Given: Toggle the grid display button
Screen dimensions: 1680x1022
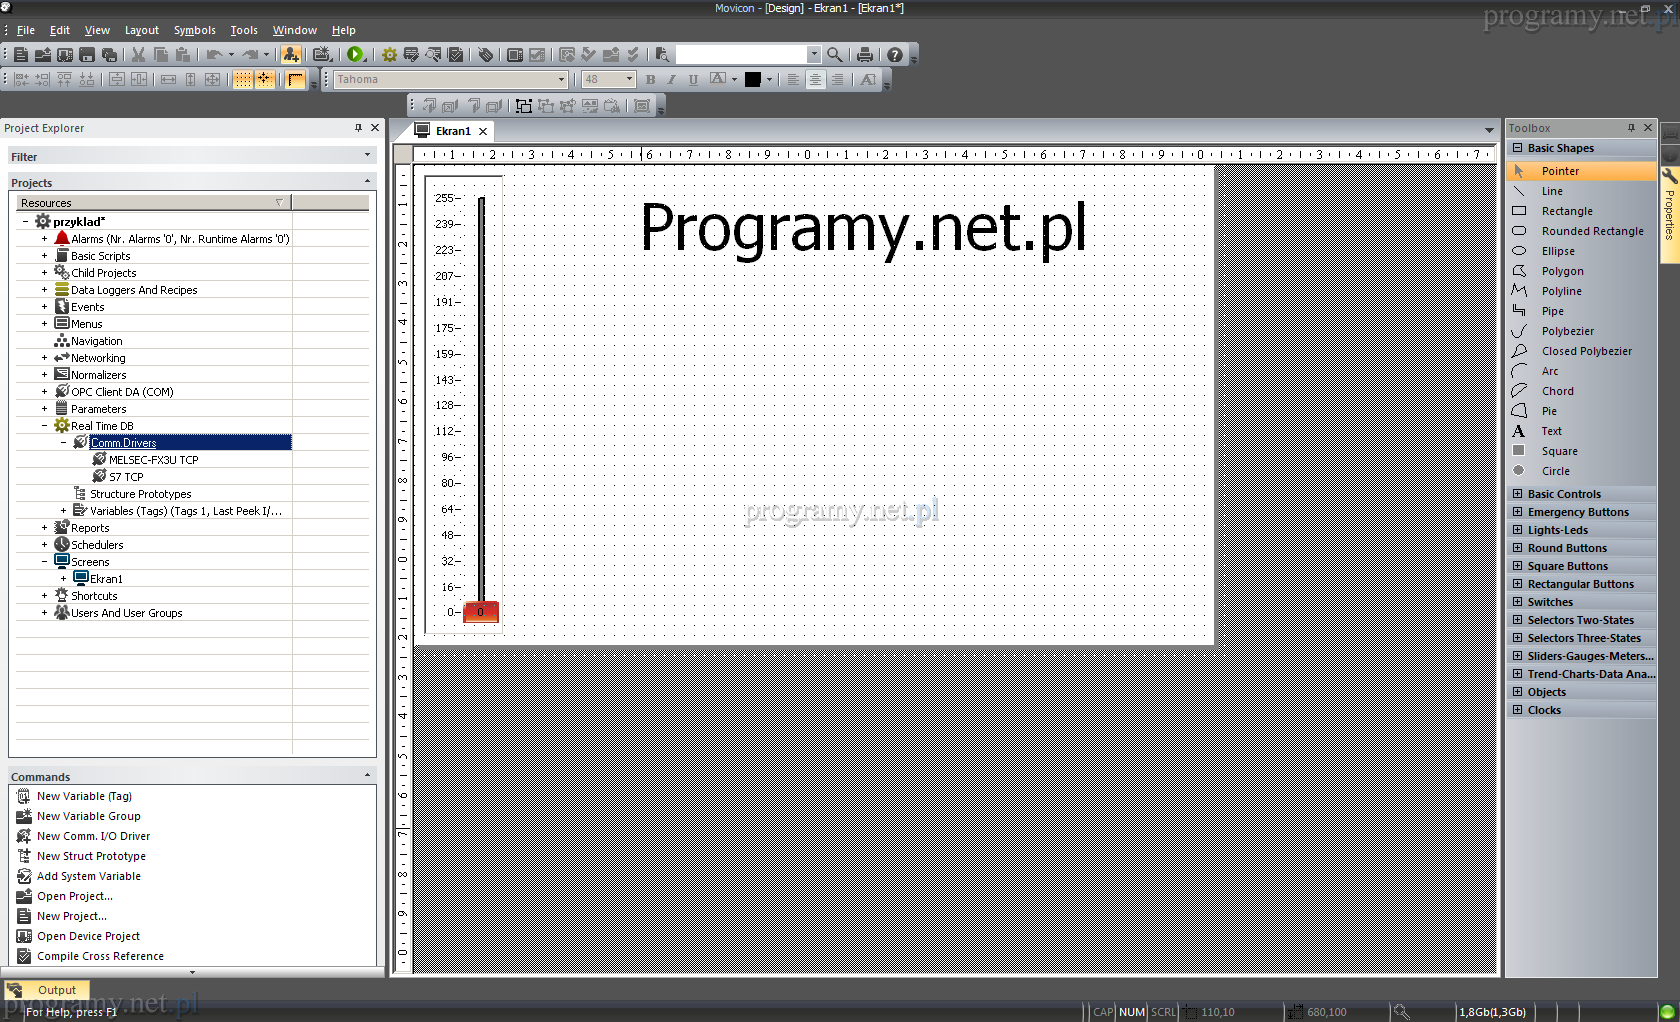Looking at the screenshot, I should (243, 79).
